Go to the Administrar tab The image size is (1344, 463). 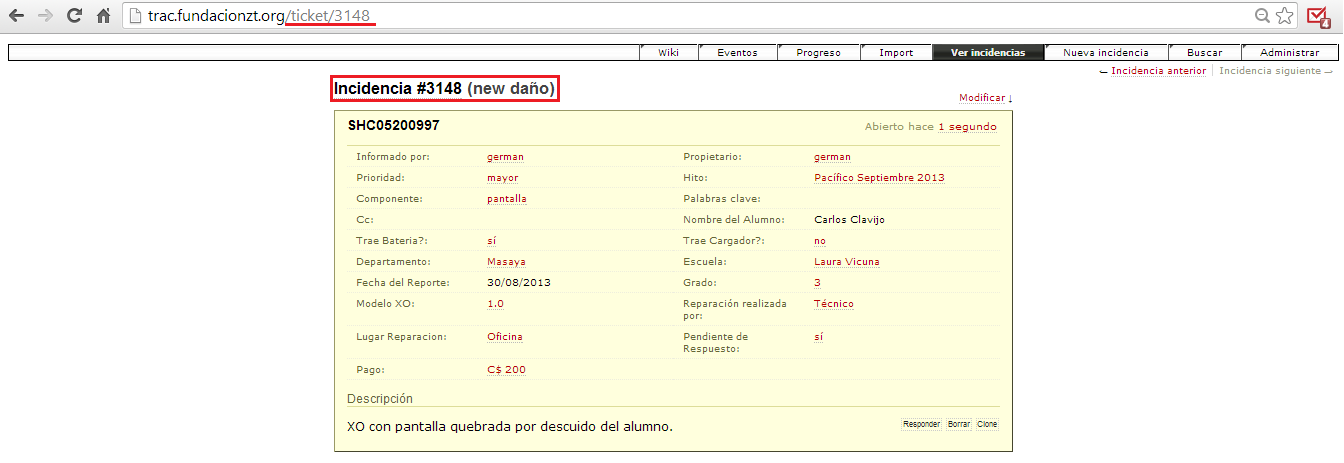click(x=1289, y=53)
